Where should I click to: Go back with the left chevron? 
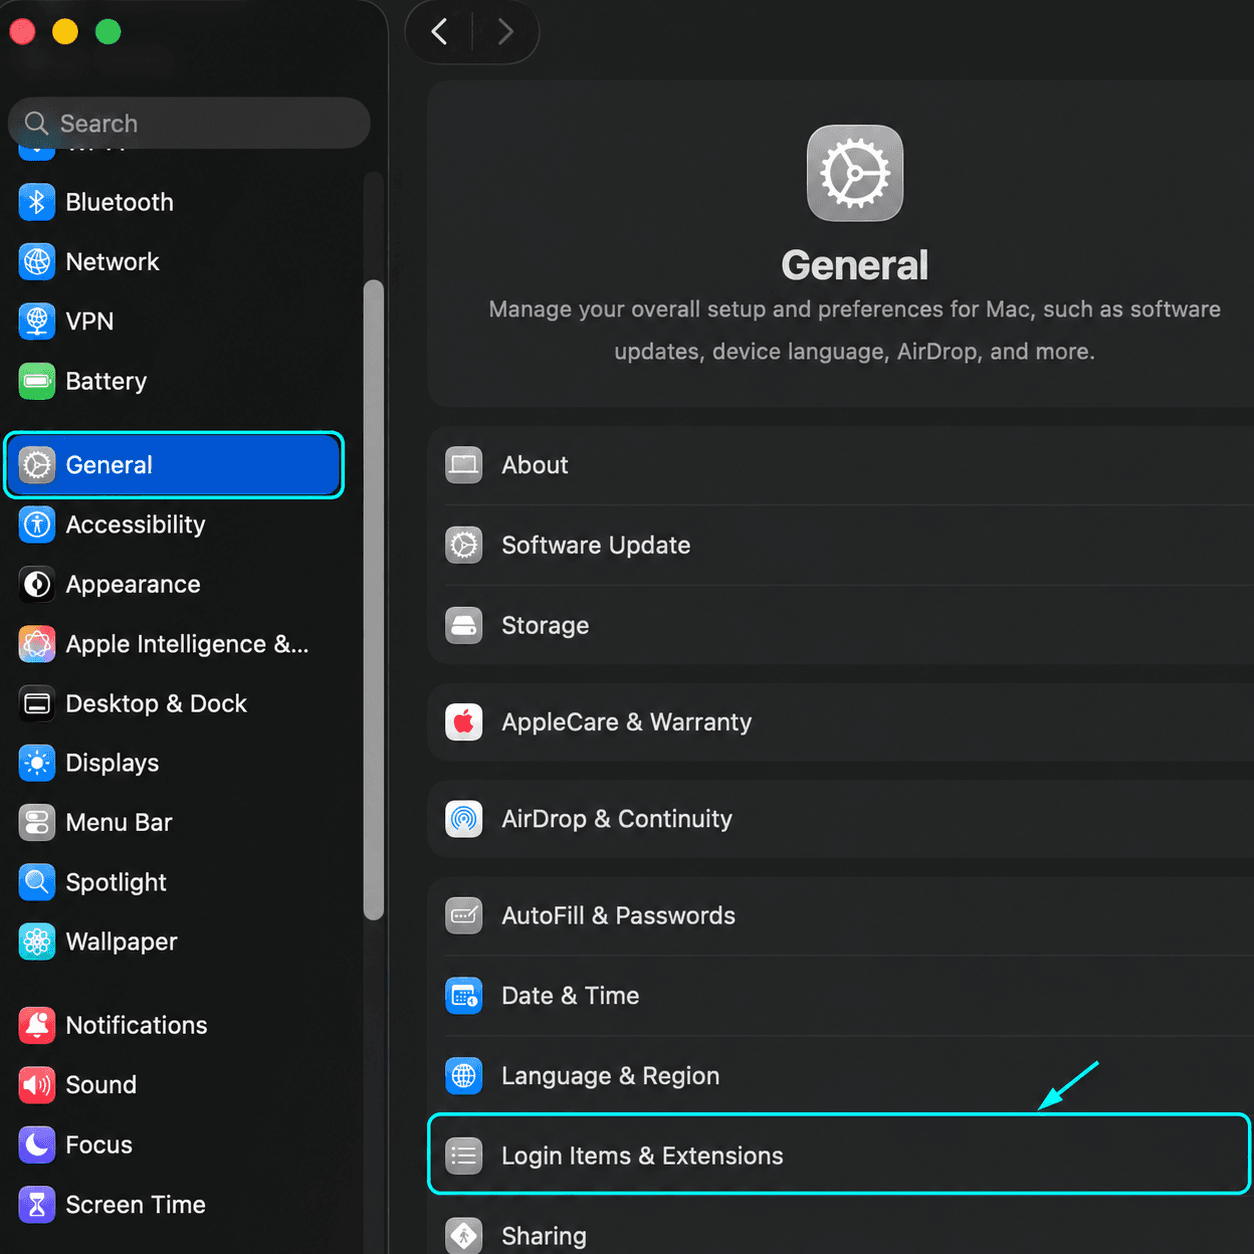(x=439, y=32)
